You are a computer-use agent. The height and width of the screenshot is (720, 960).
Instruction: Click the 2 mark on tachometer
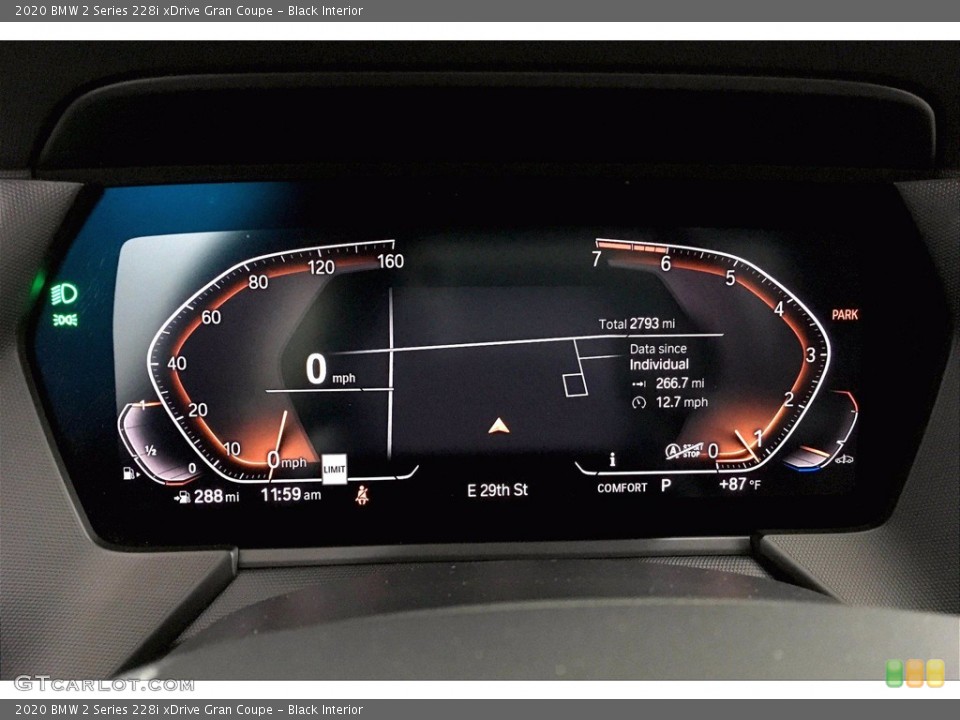pos(789,400)
